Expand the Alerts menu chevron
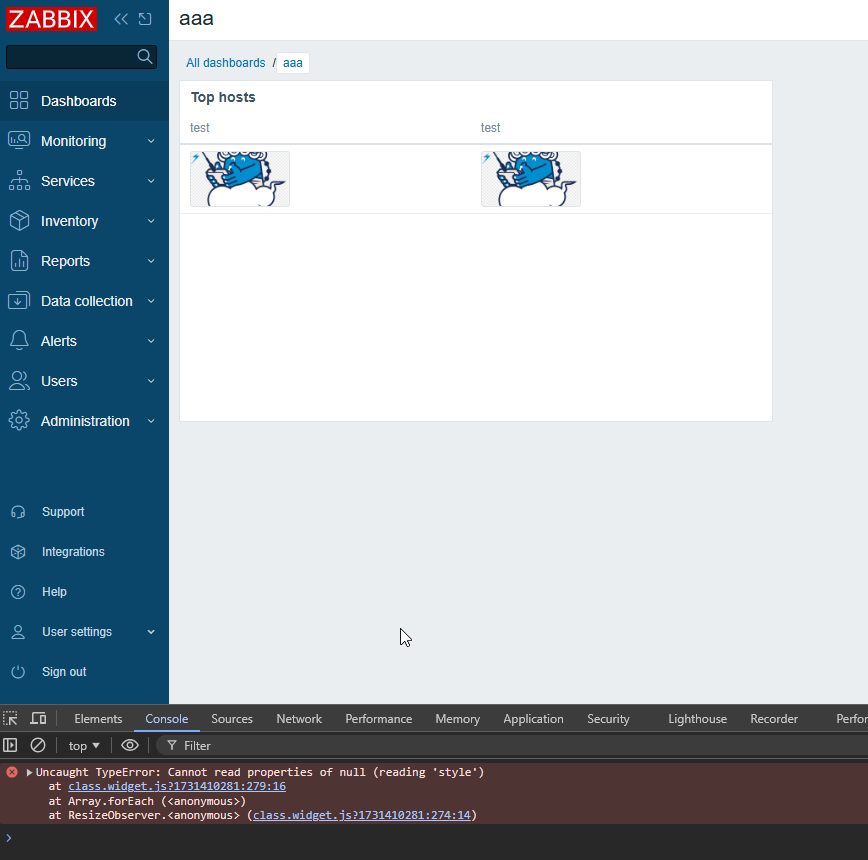868x860 pixels. click(x=151, y=341)
